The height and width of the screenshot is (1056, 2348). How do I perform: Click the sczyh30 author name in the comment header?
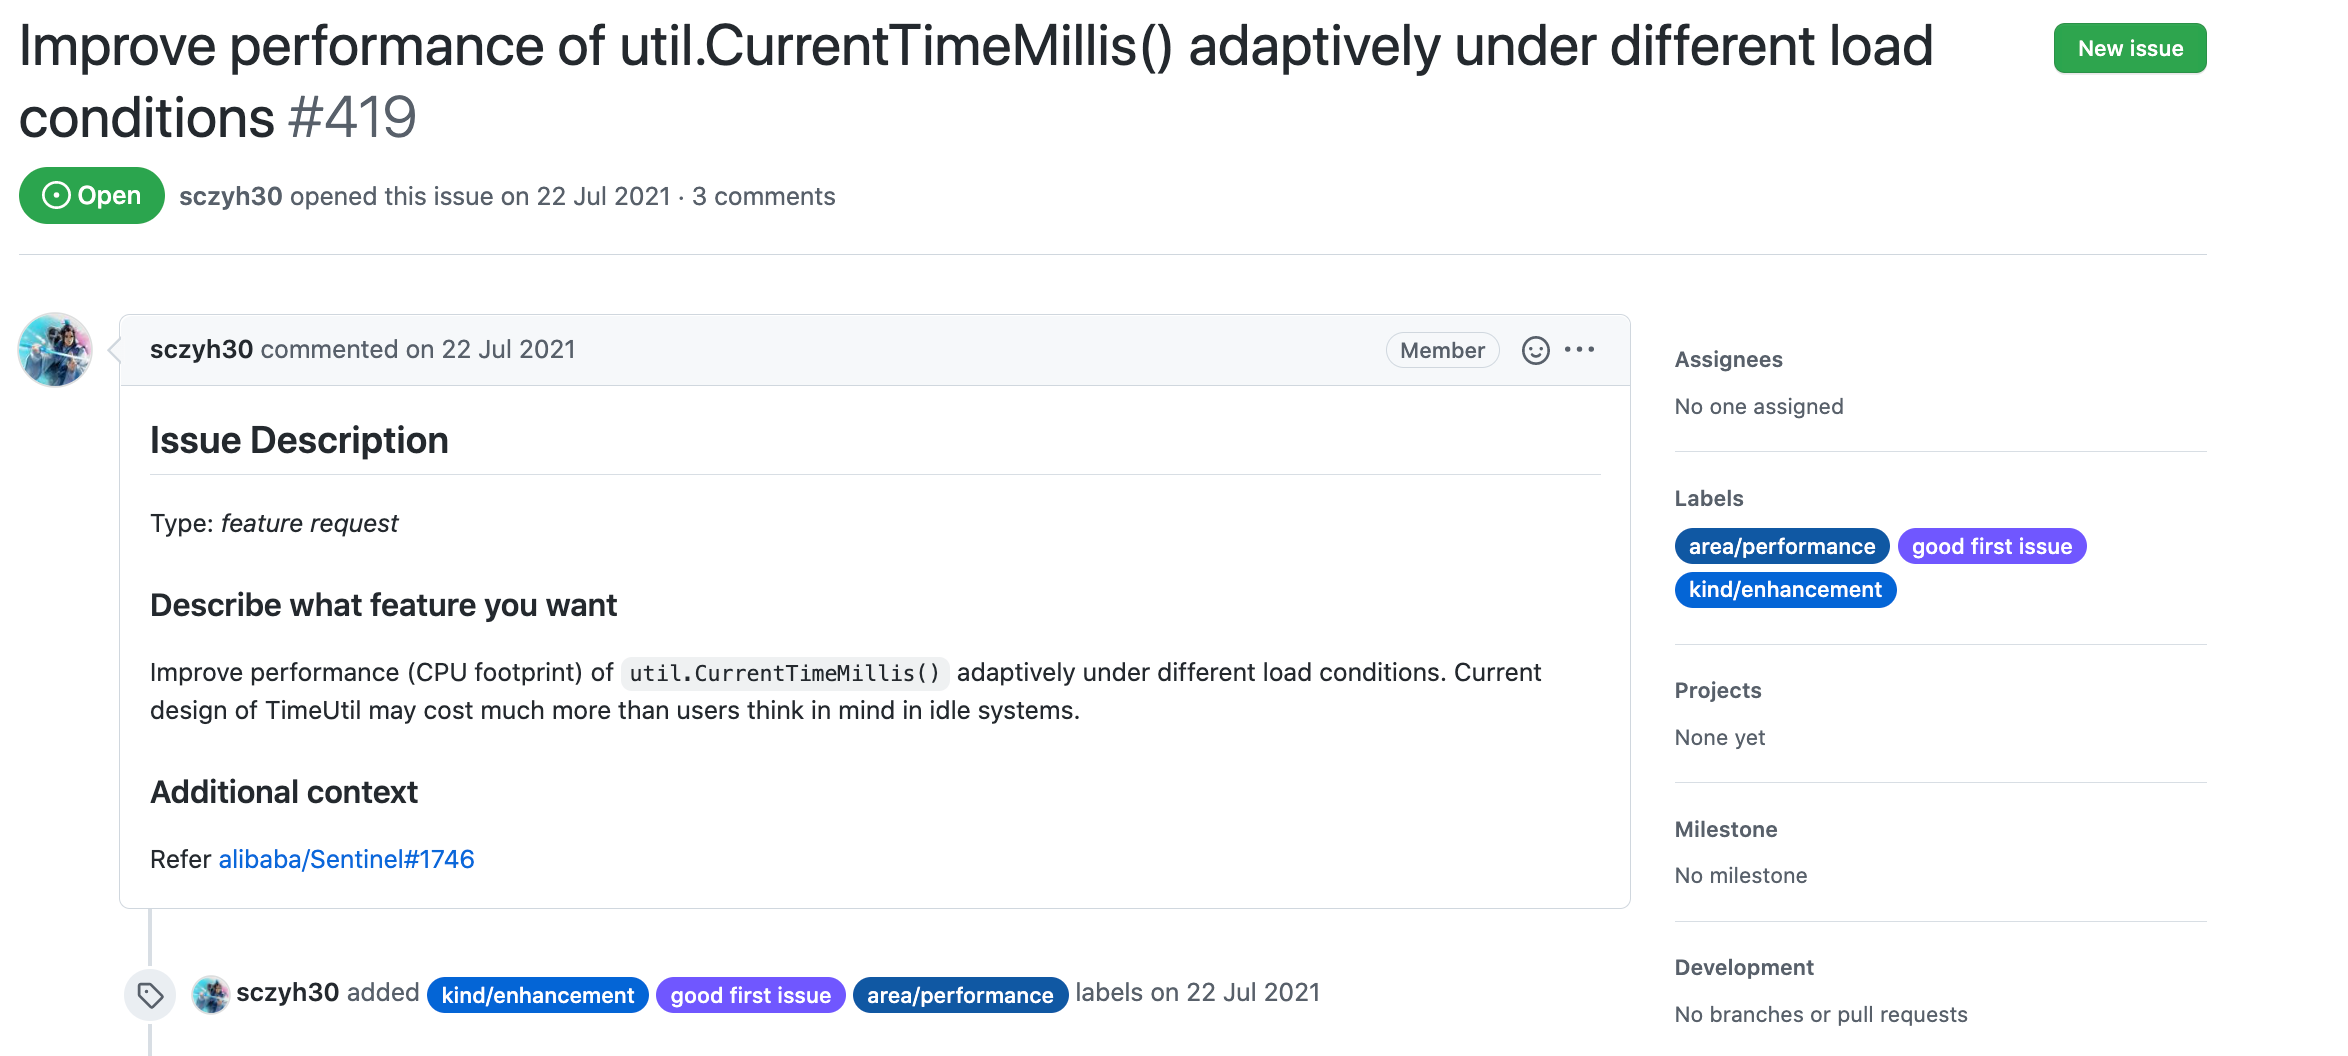coord(201,349)
